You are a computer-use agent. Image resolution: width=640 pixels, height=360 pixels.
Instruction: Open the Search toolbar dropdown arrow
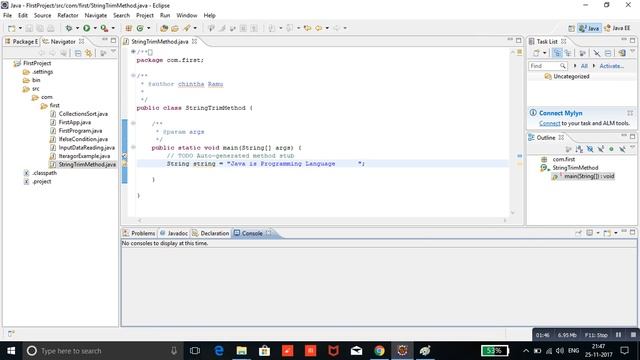pyautogui.click(x=195, y=28)
